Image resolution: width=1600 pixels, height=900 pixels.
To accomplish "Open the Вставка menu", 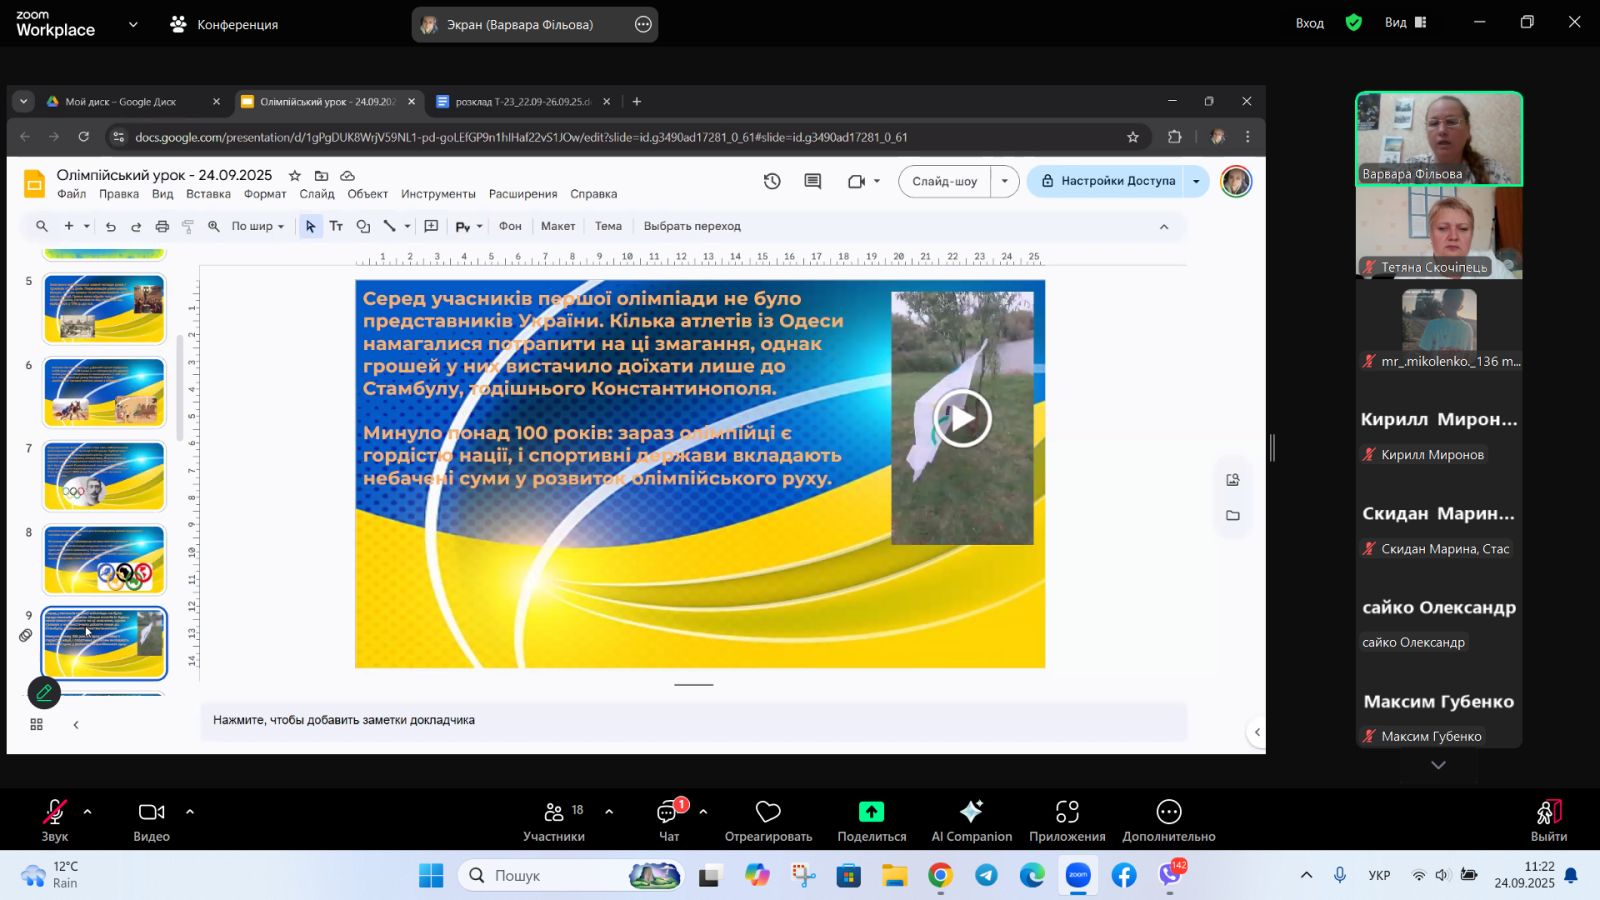I will click(x=208, y=194).
